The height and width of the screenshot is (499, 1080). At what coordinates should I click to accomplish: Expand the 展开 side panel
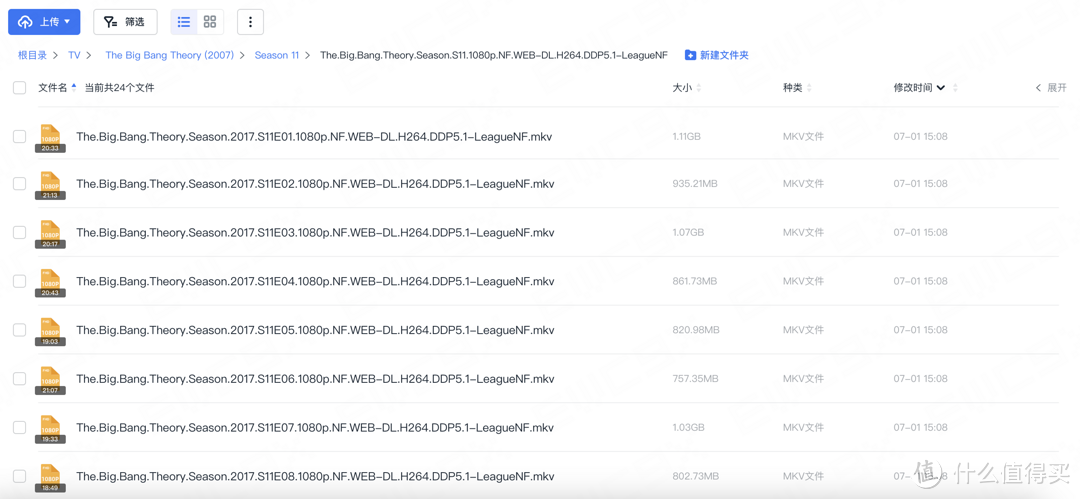point(1051,88)
